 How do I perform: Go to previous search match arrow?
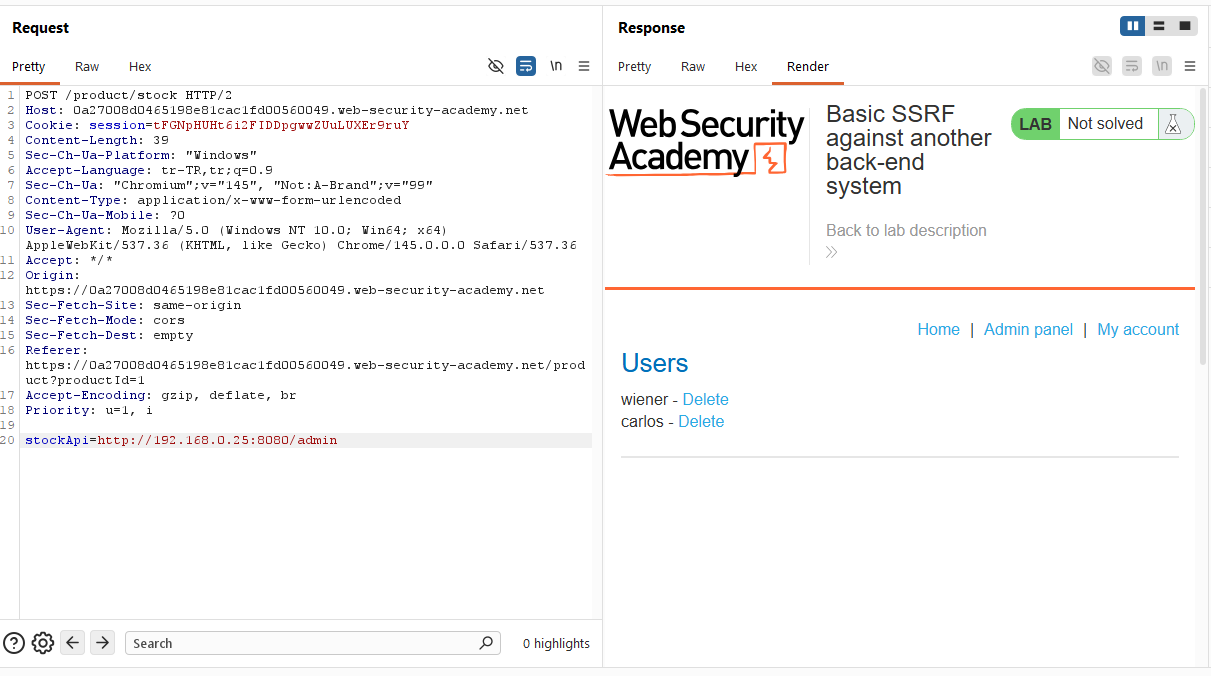72,643
